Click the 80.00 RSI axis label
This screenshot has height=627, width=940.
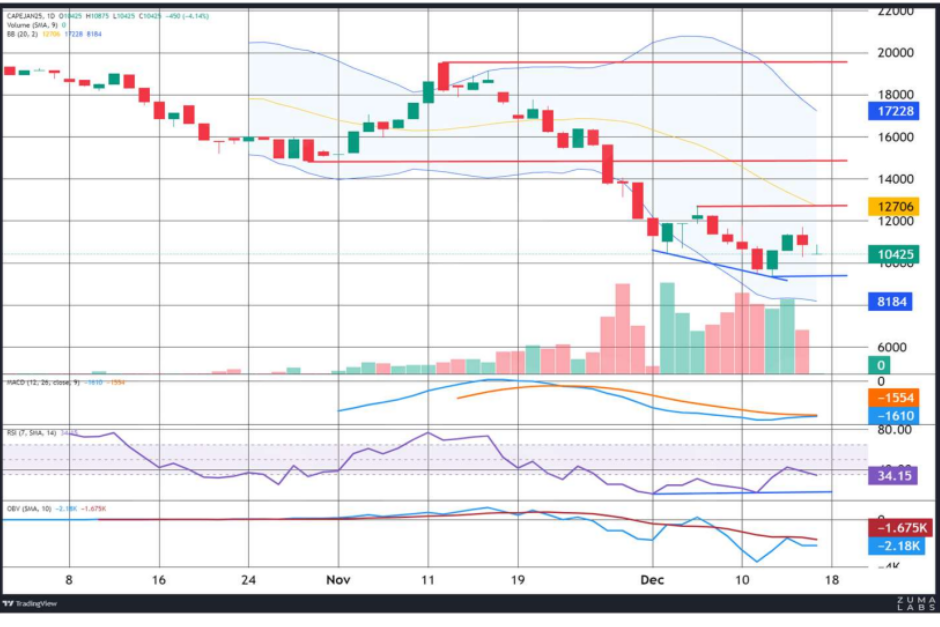894,430
